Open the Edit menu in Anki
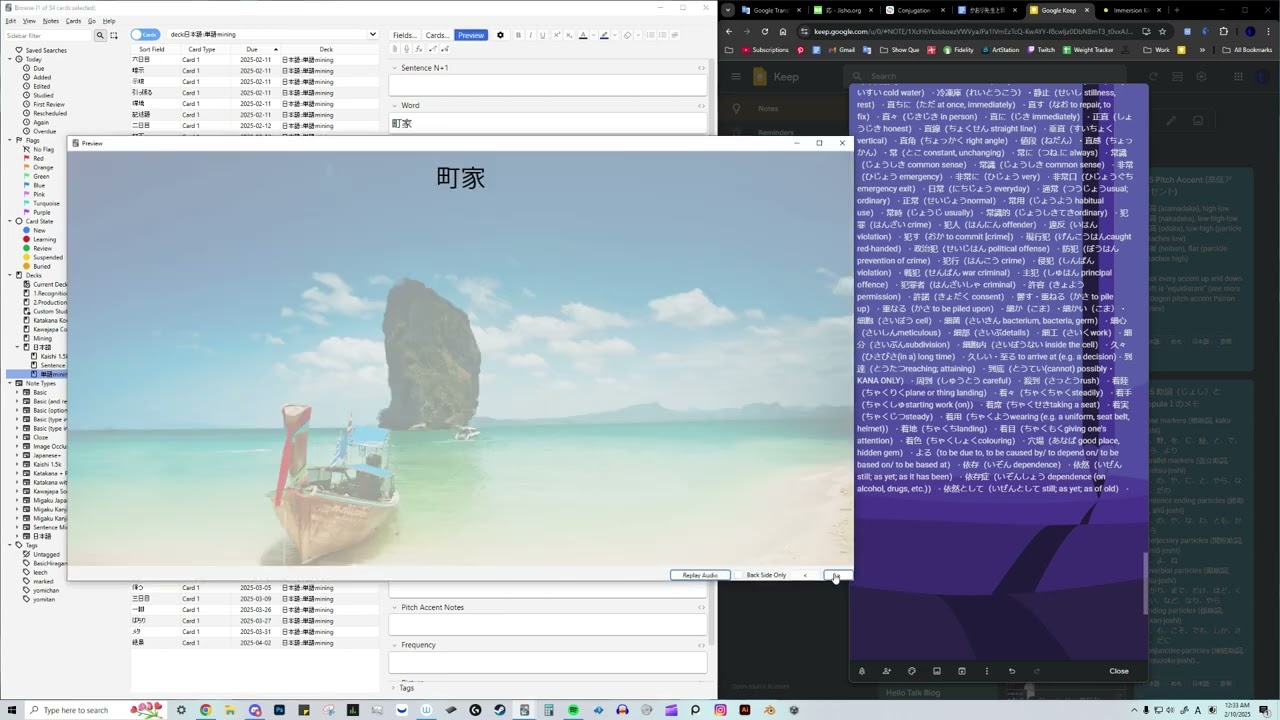 pyautogui.click(x=11, y=20)
